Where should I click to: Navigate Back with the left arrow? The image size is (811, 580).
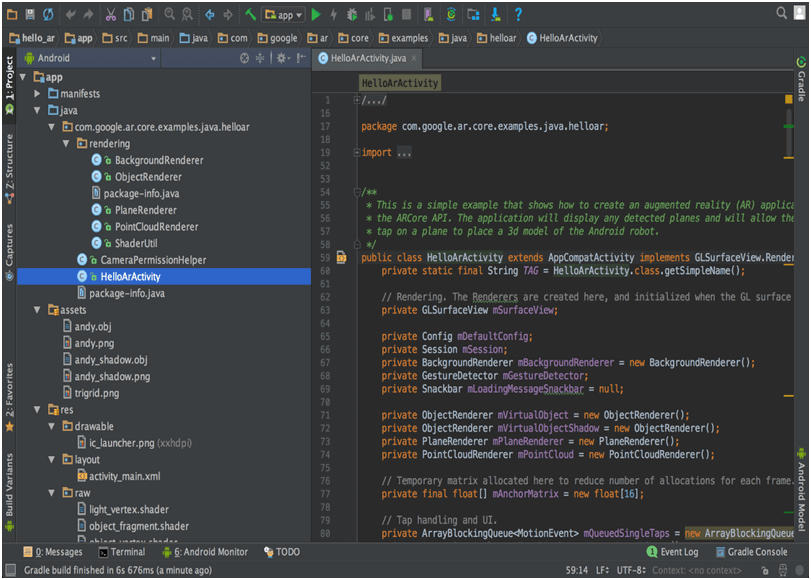pos(209,14)
